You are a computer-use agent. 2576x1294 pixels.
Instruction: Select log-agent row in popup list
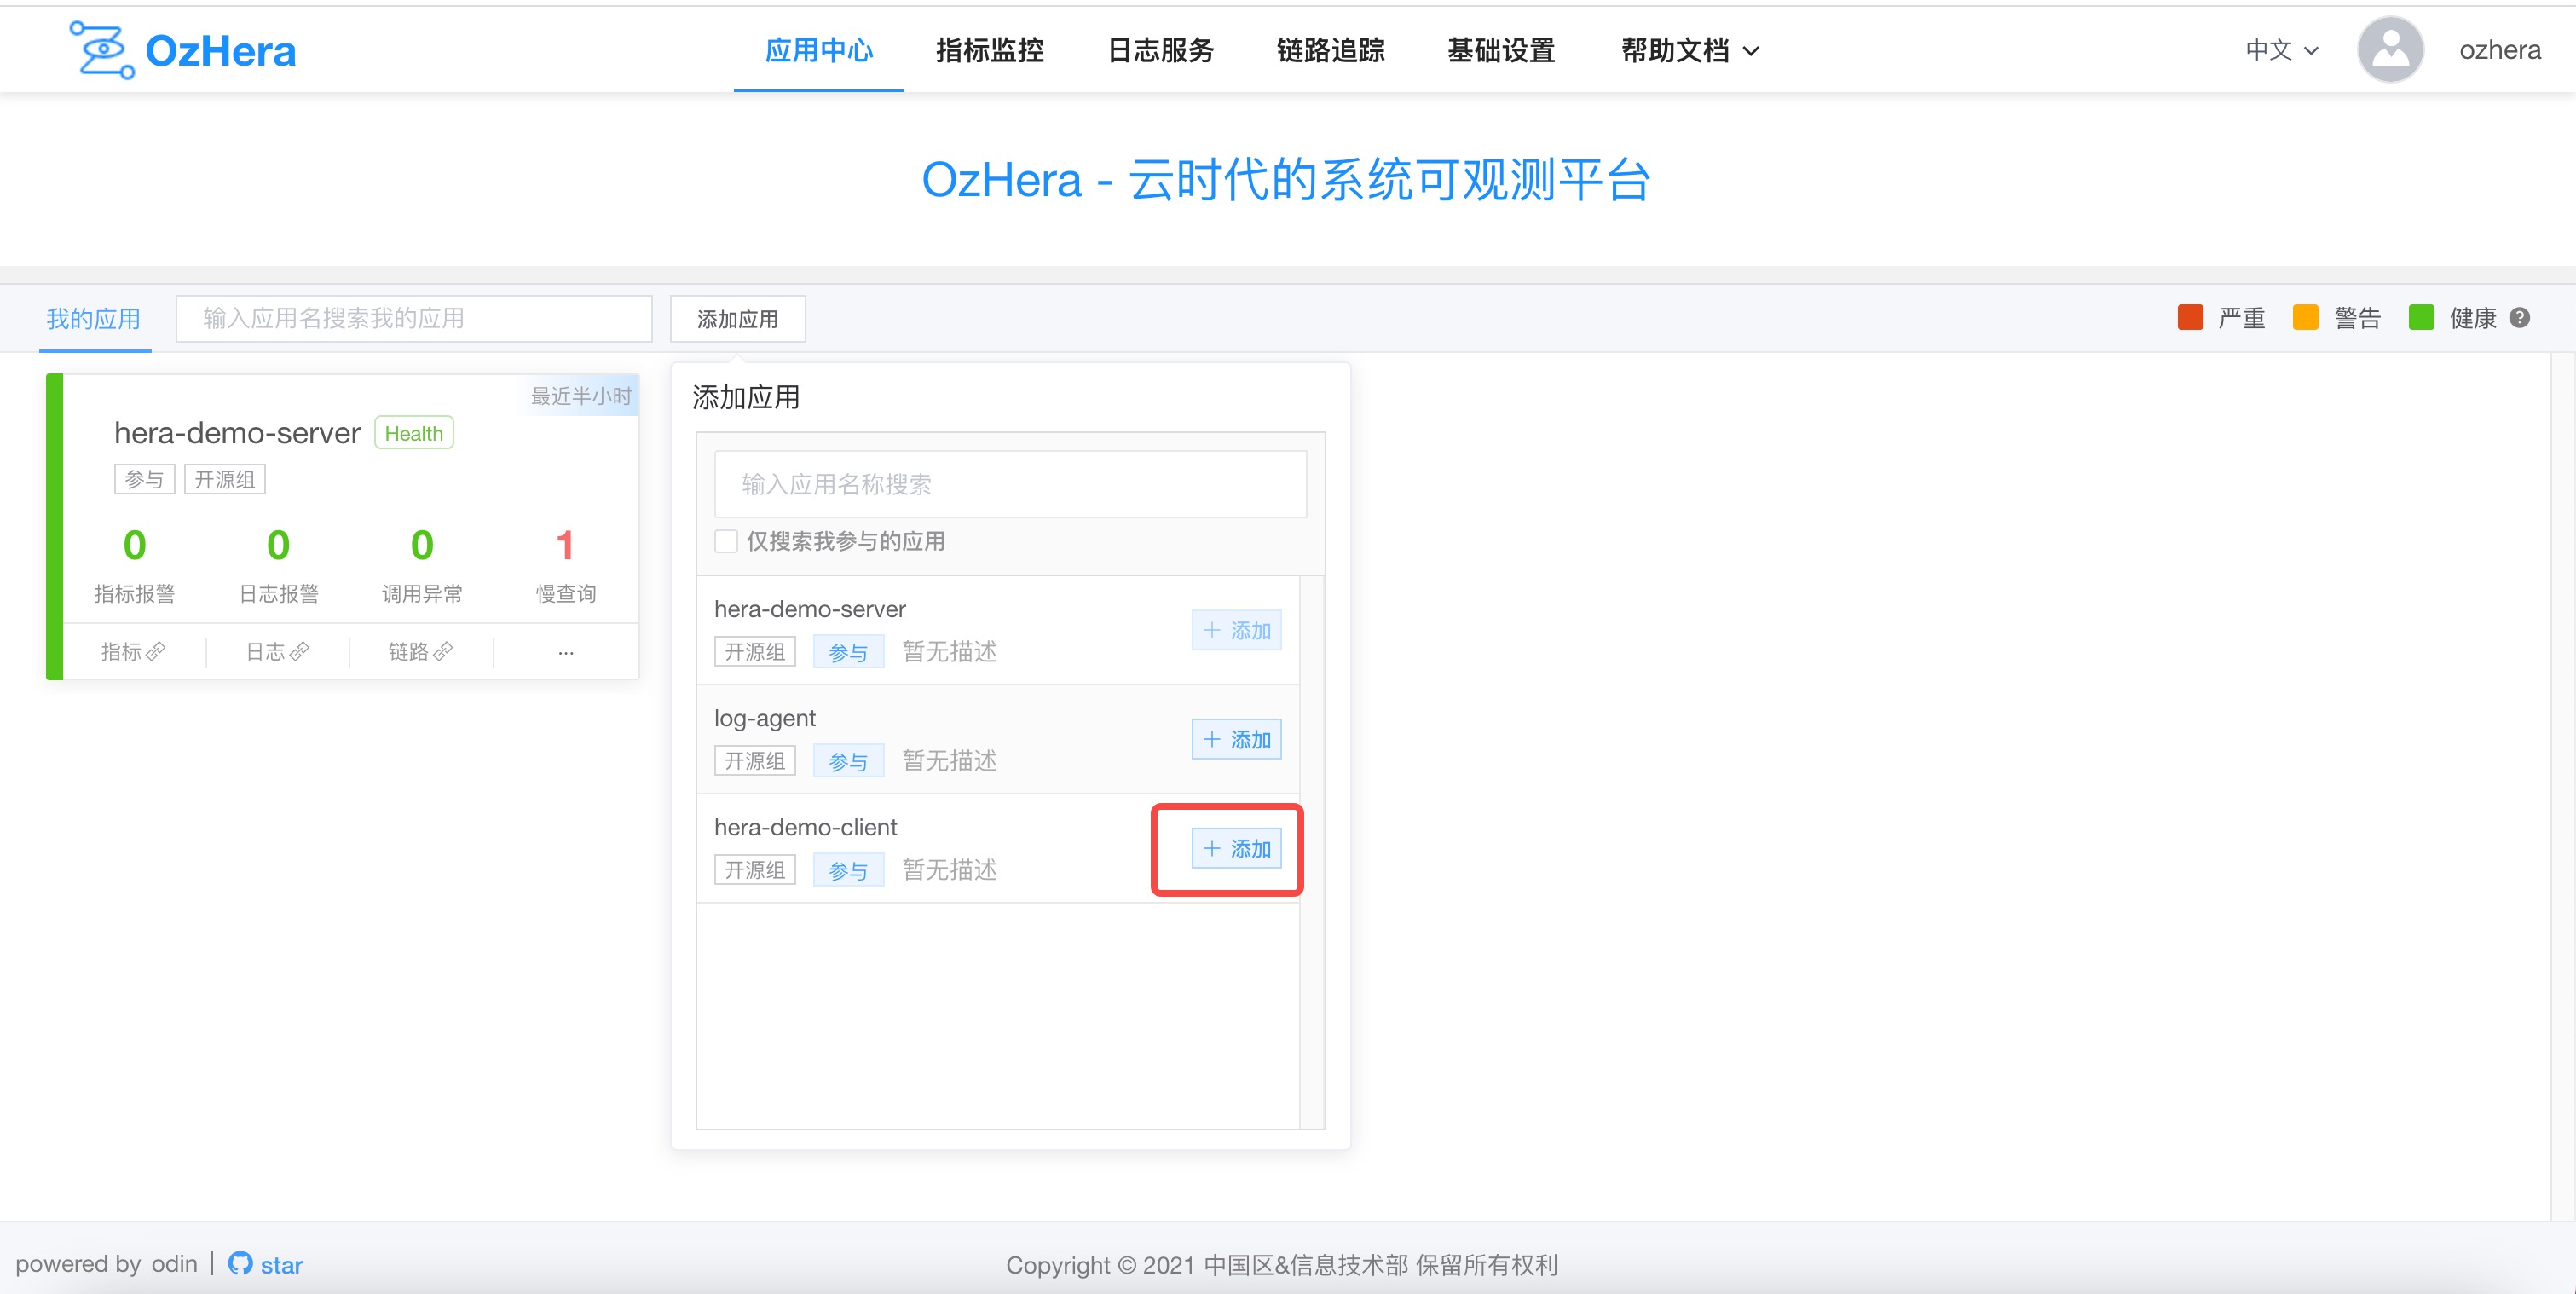[x=998, y=739]
